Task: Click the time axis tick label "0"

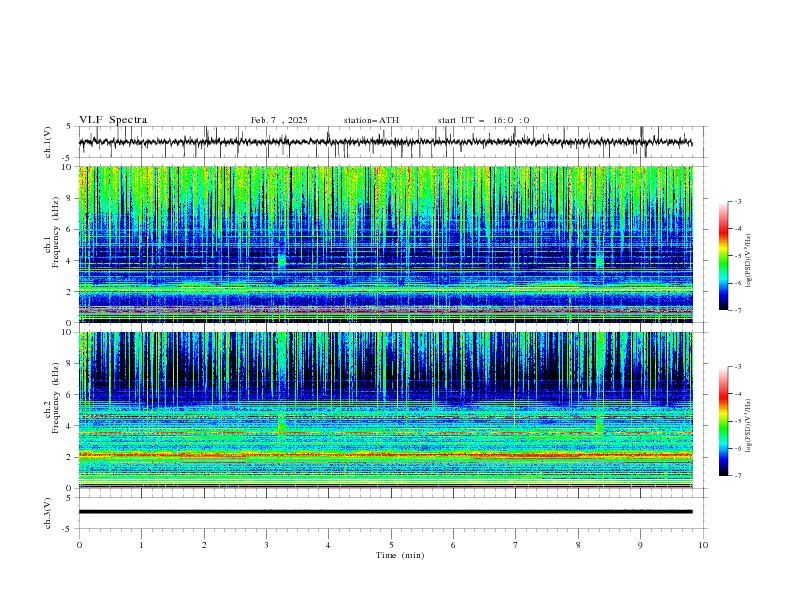Action: [x=79, y=545]
